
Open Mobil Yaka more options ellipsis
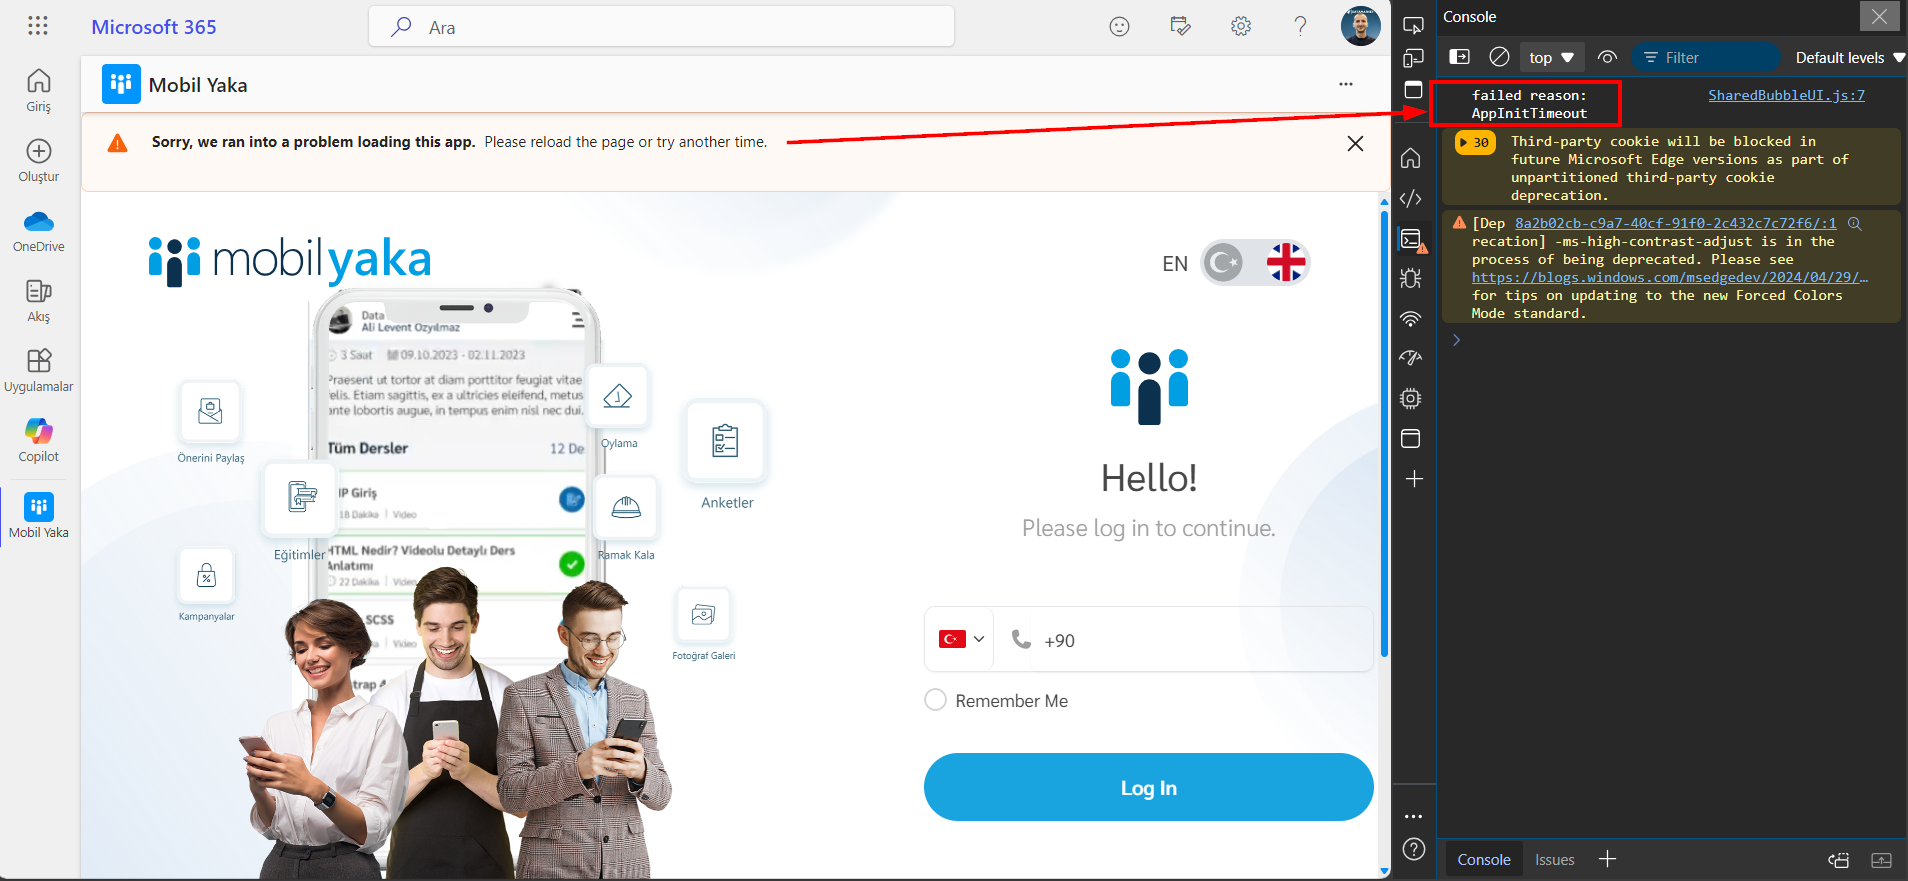click(x=1346, y=84)
